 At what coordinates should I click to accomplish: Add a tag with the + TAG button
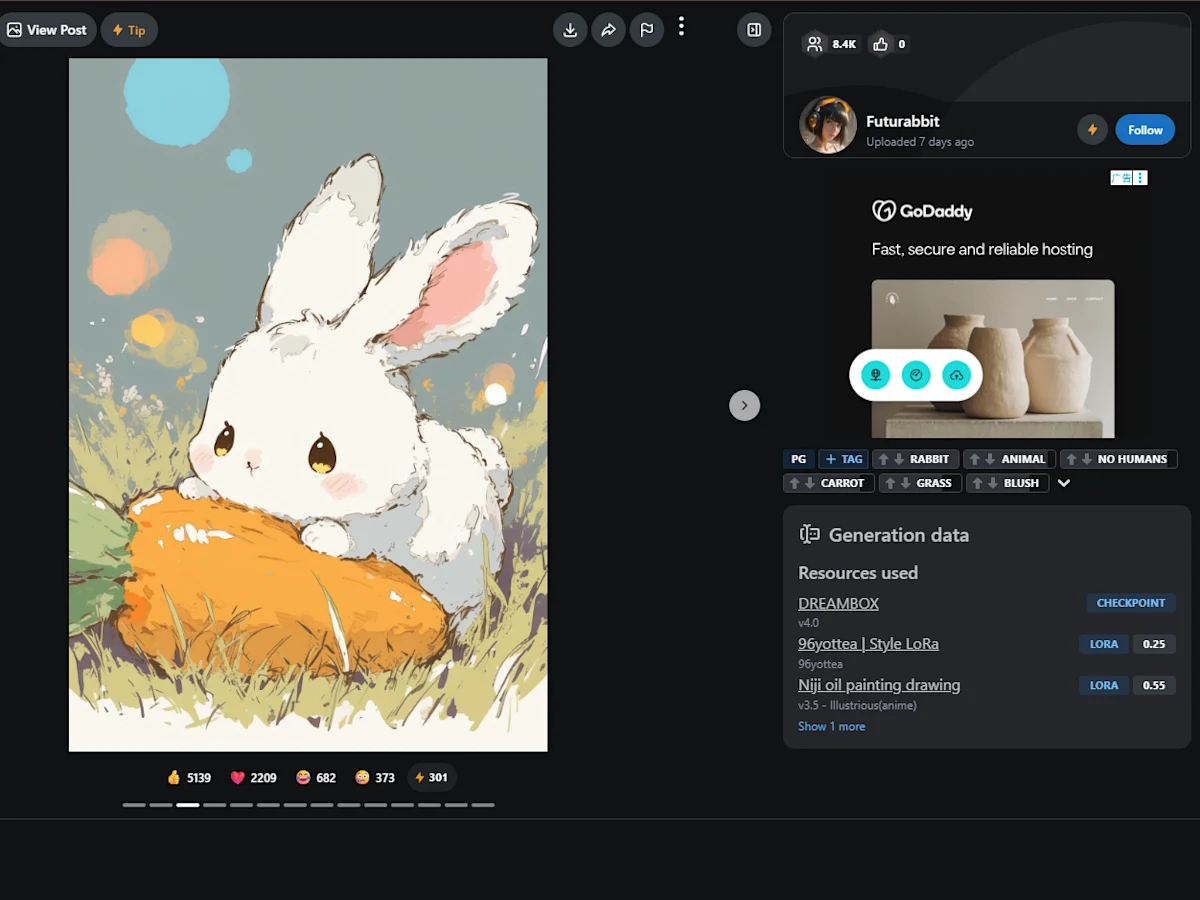tap(844, 459)
